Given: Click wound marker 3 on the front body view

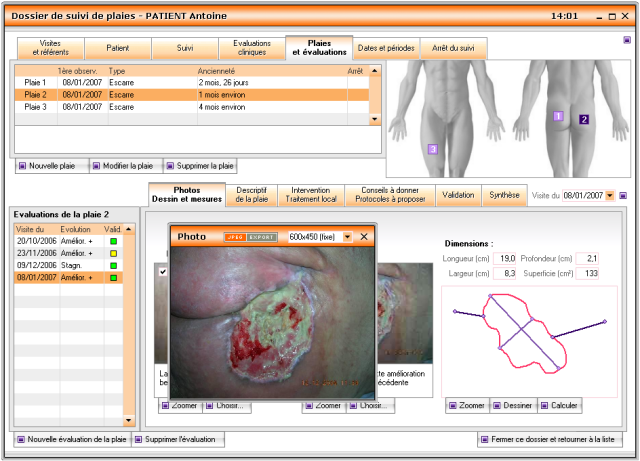Looking at the screenshot, I should (433, 149).
